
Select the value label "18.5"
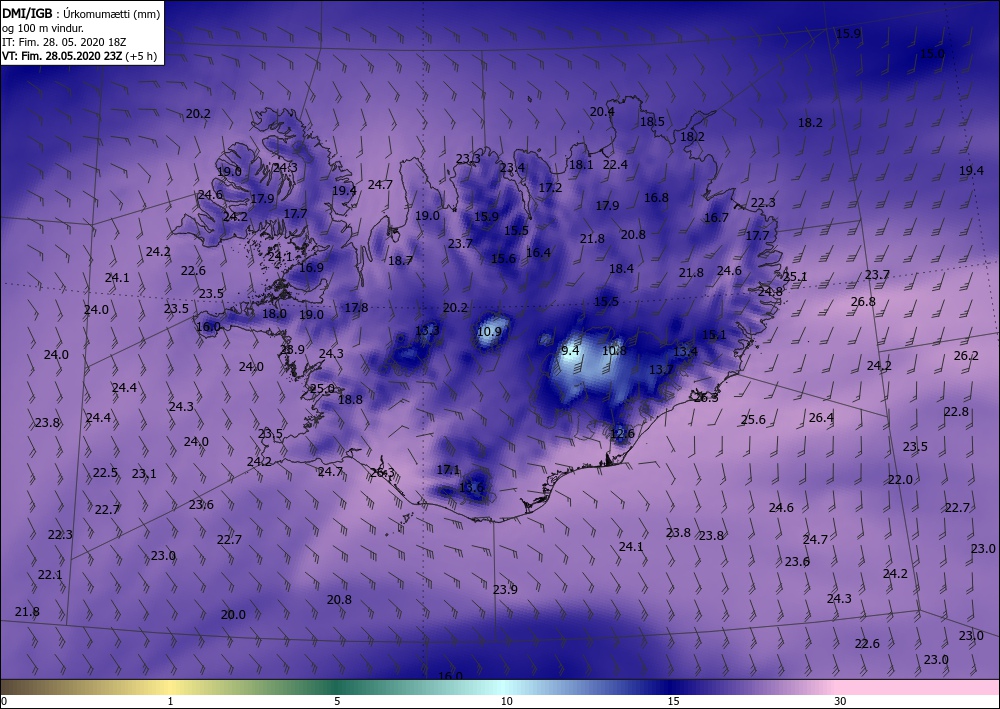[x=652, y=121]
